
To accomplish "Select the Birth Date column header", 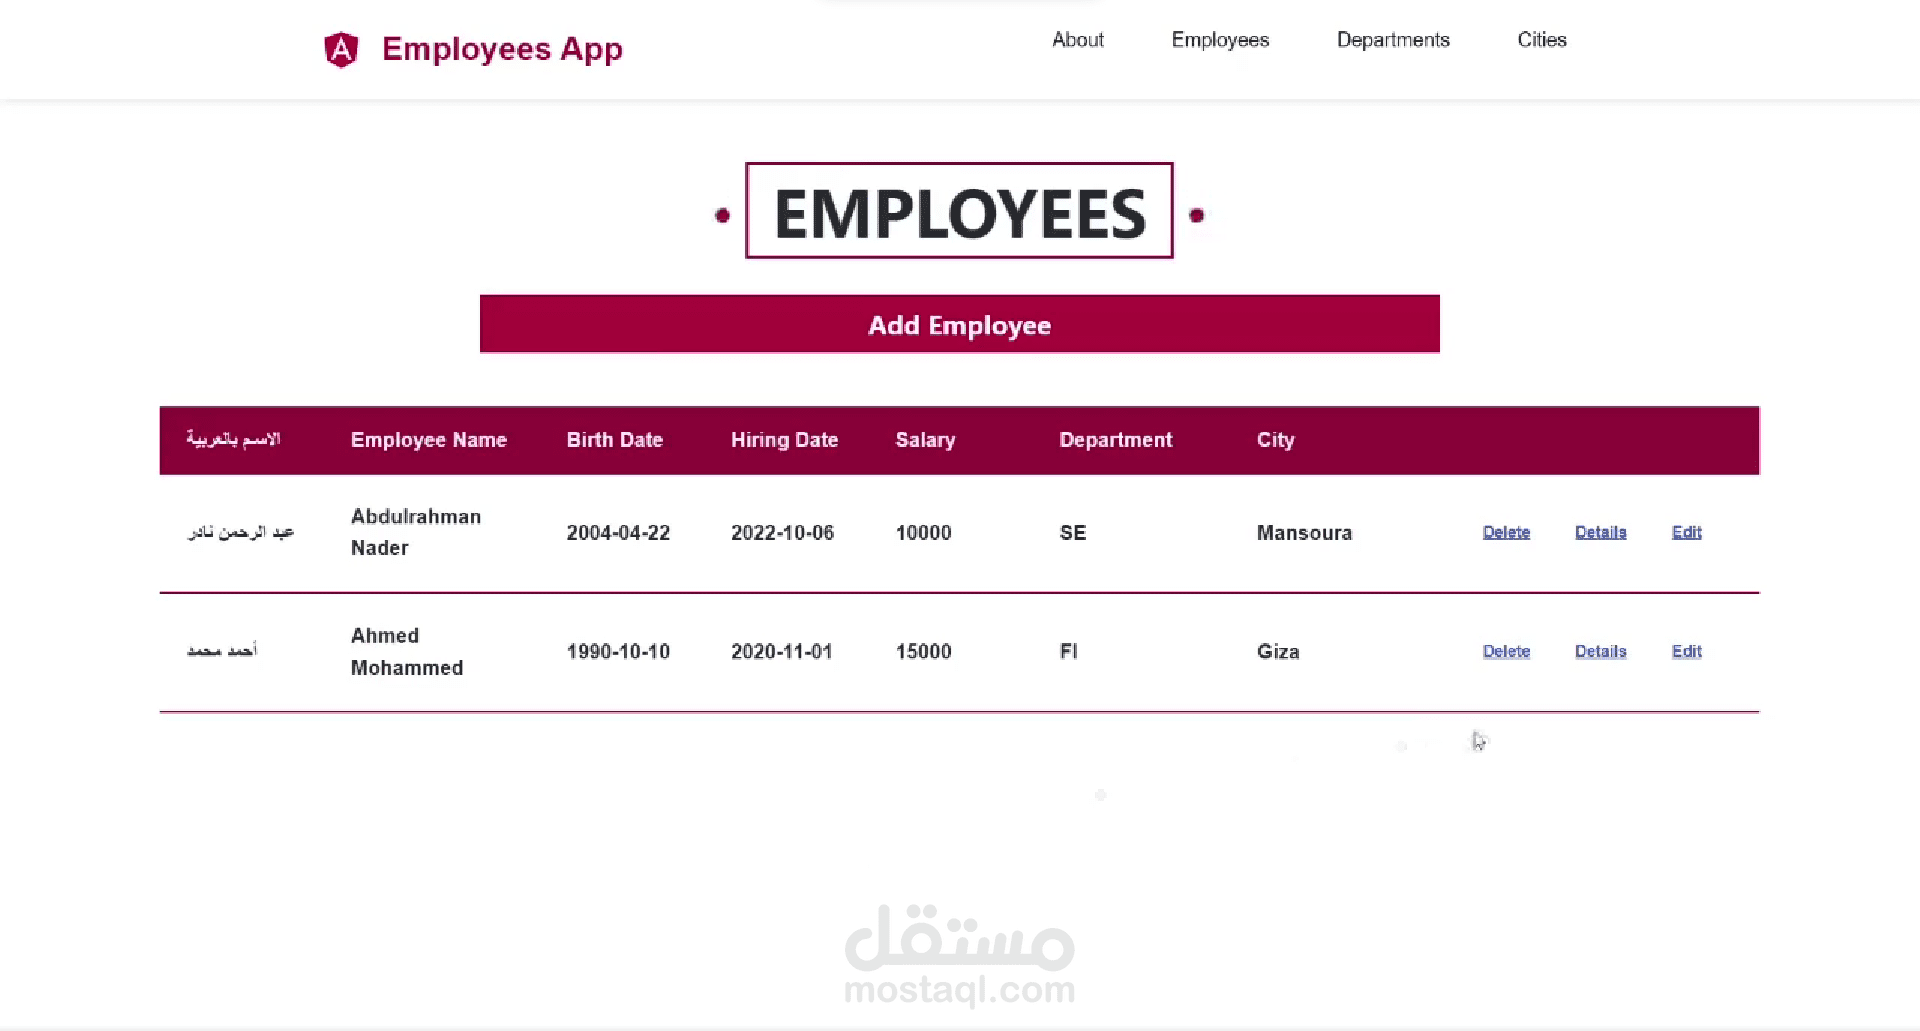I will [x=614, y=440].
